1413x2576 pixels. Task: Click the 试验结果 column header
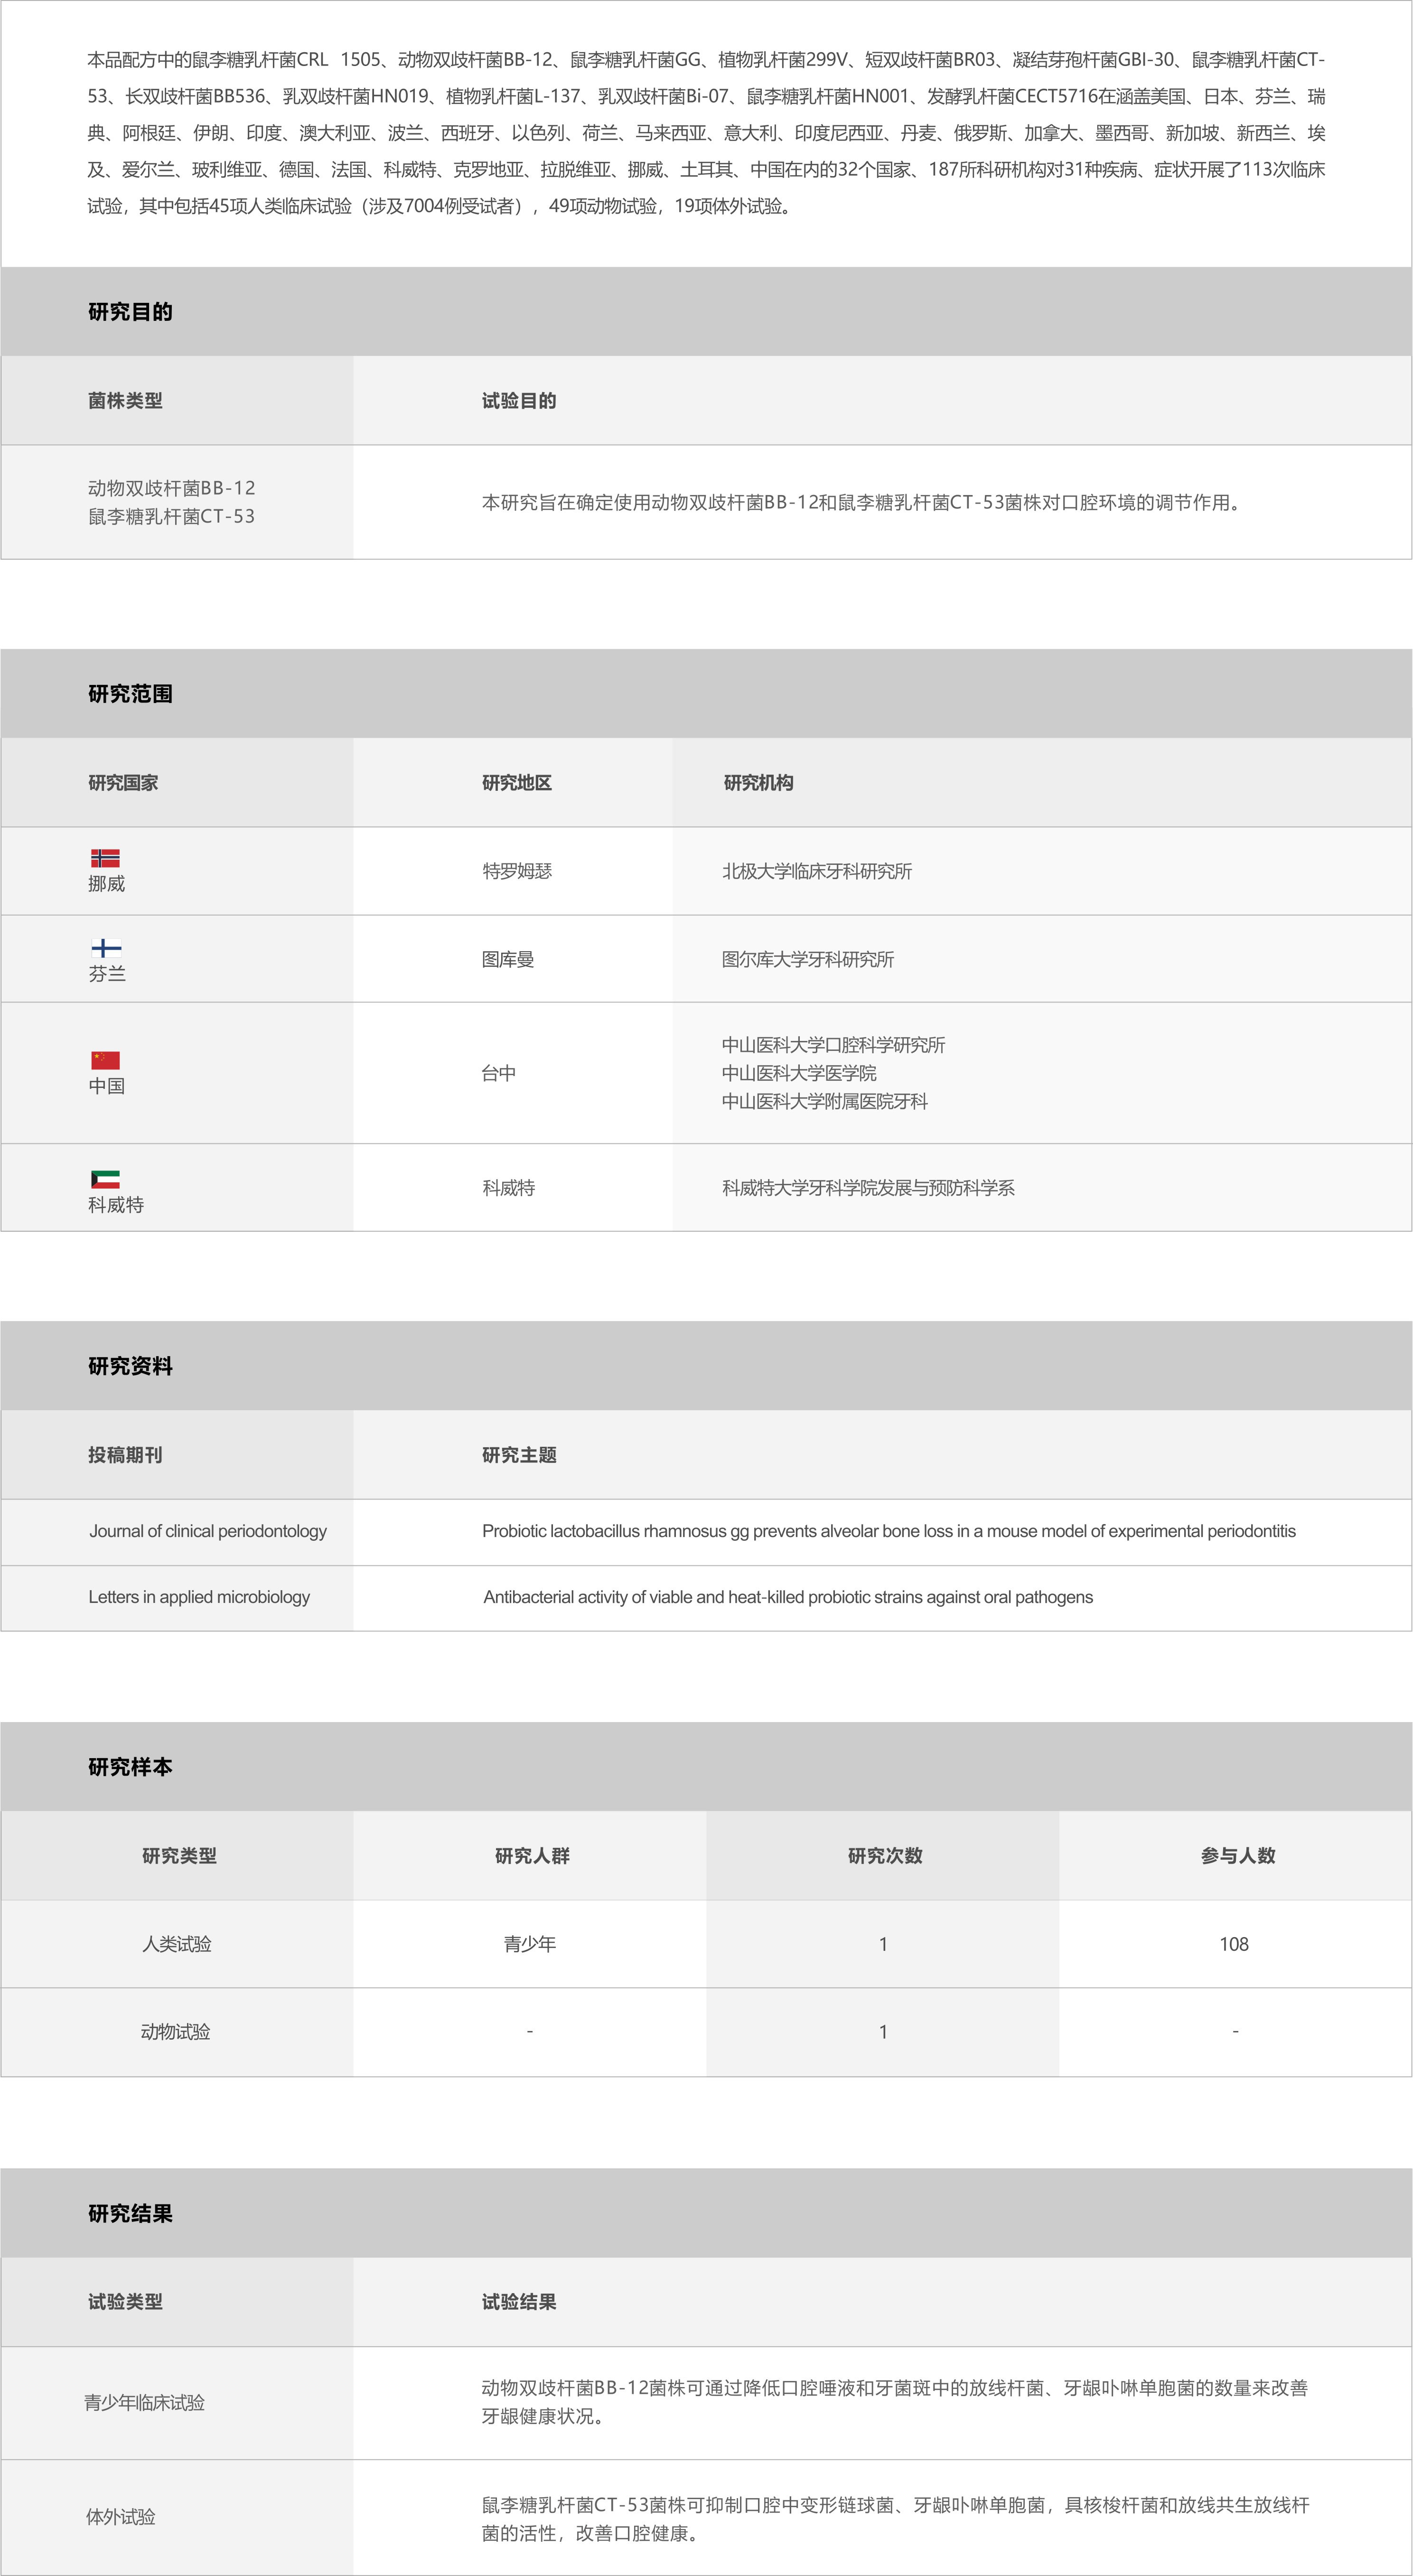[x=519, y=2302]
